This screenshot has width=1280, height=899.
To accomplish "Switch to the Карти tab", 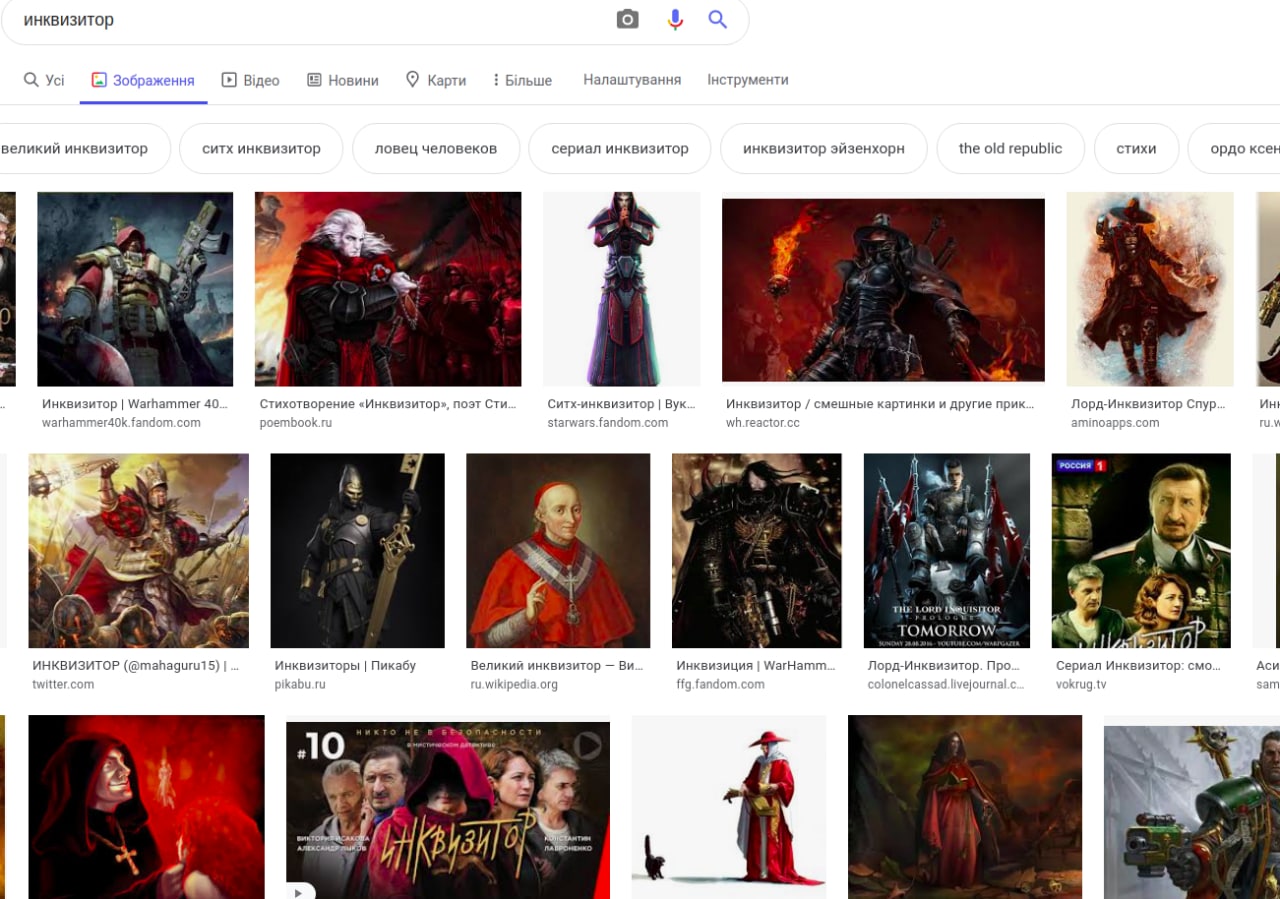I will click(x=436, y=80).
